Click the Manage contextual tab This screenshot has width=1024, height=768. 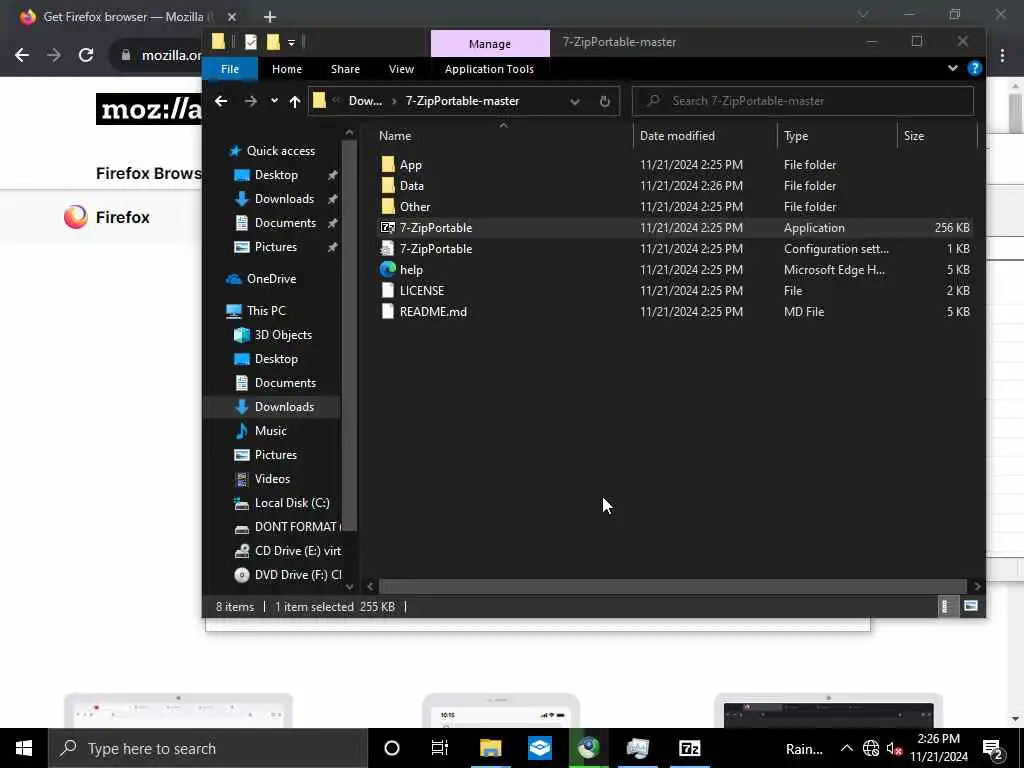point(490,44)
